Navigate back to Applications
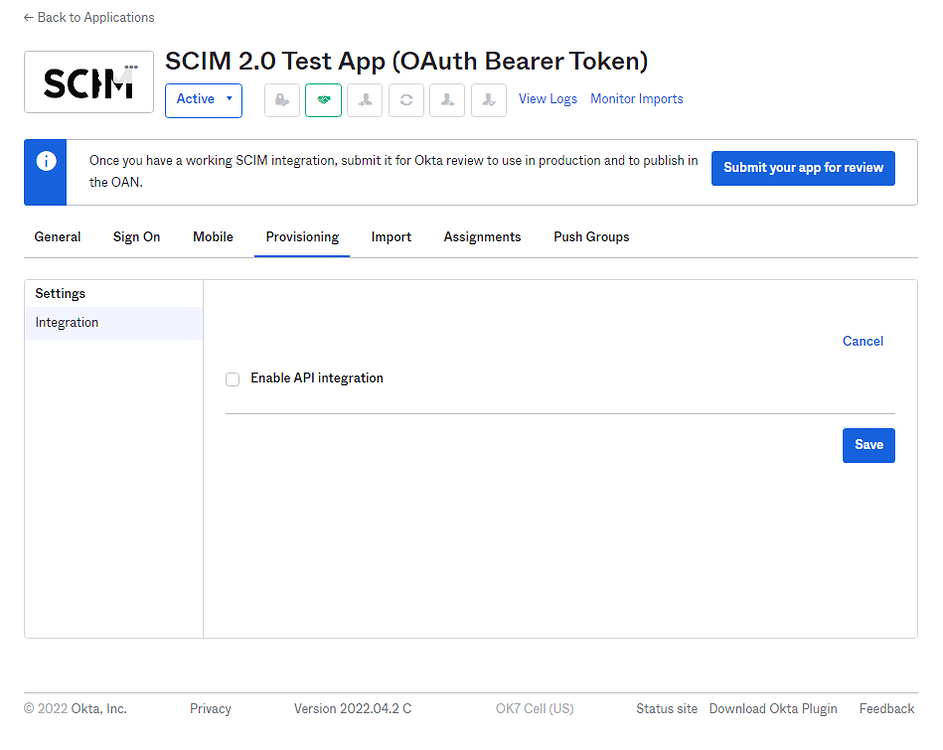Image resolution: width=943 pixels, height=750 pixels. coord(88,17)
